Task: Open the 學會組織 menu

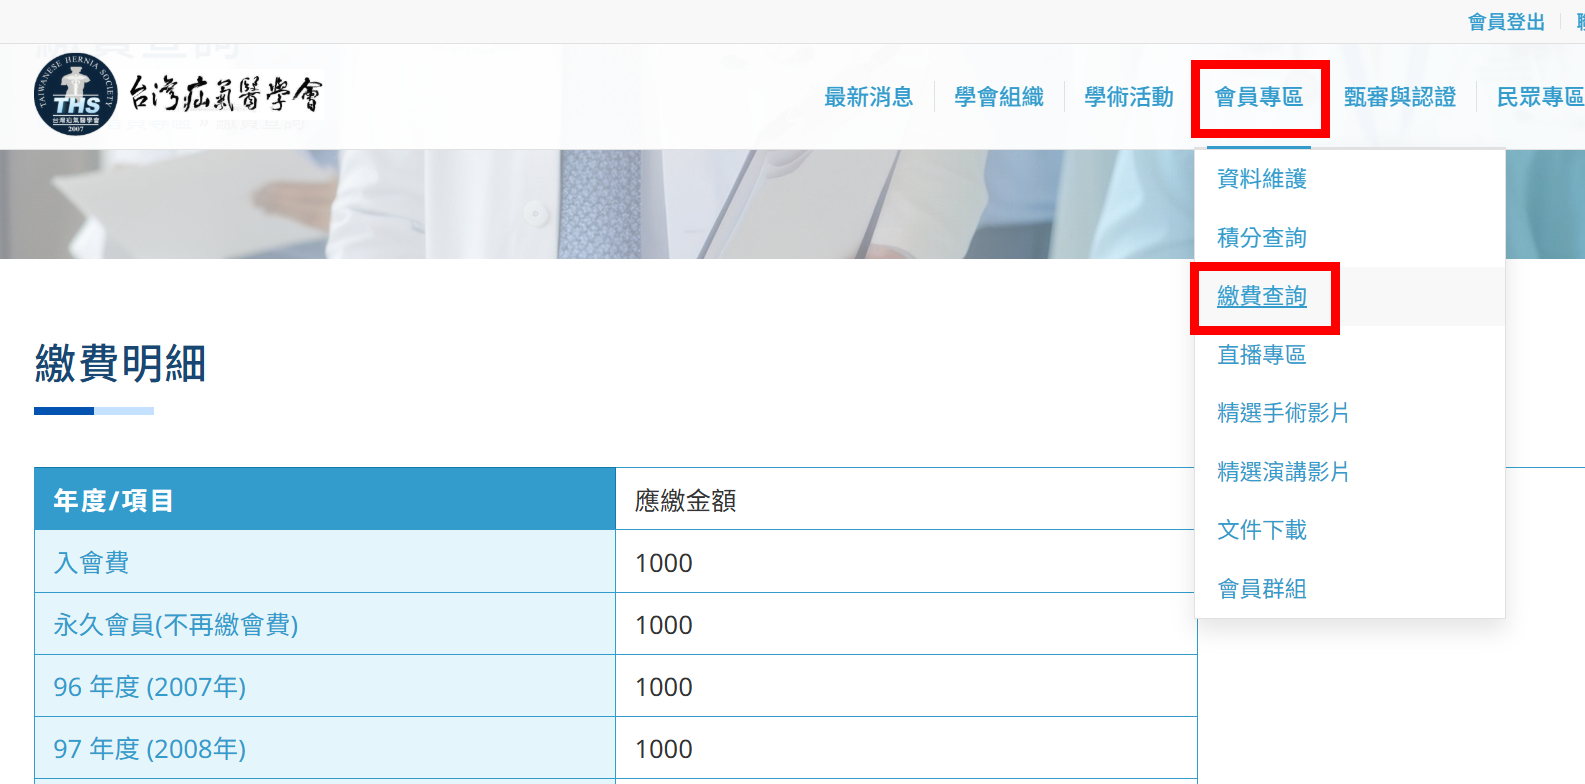Action: pyautogui.click(x=998, y=97)
